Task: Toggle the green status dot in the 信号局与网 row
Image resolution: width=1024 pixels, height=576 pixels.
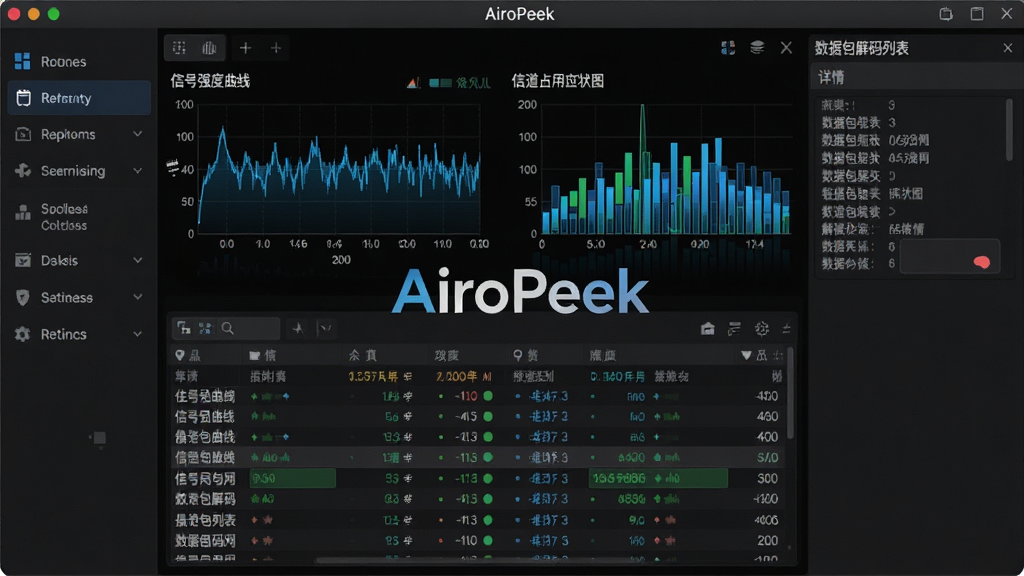Action: pyautogui.click(x=488, y=478)
